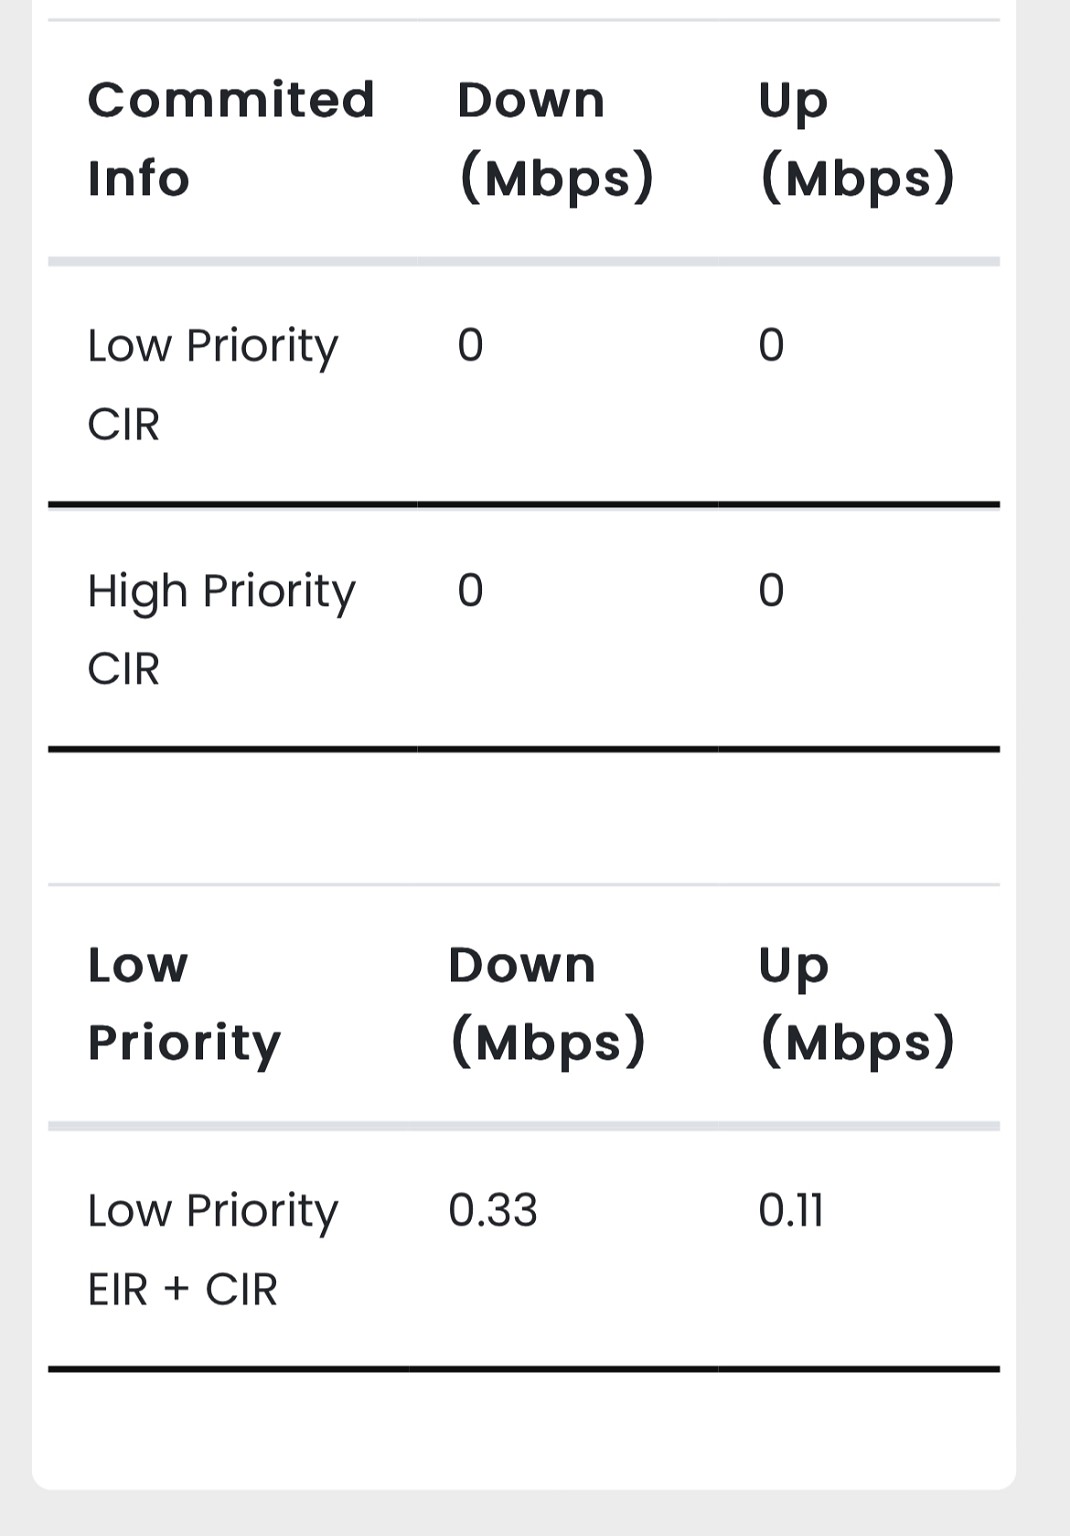This screenshot has height=1536, width=1070.
Task: Click the word CIR under High Priority
Action: coord(124,669)
